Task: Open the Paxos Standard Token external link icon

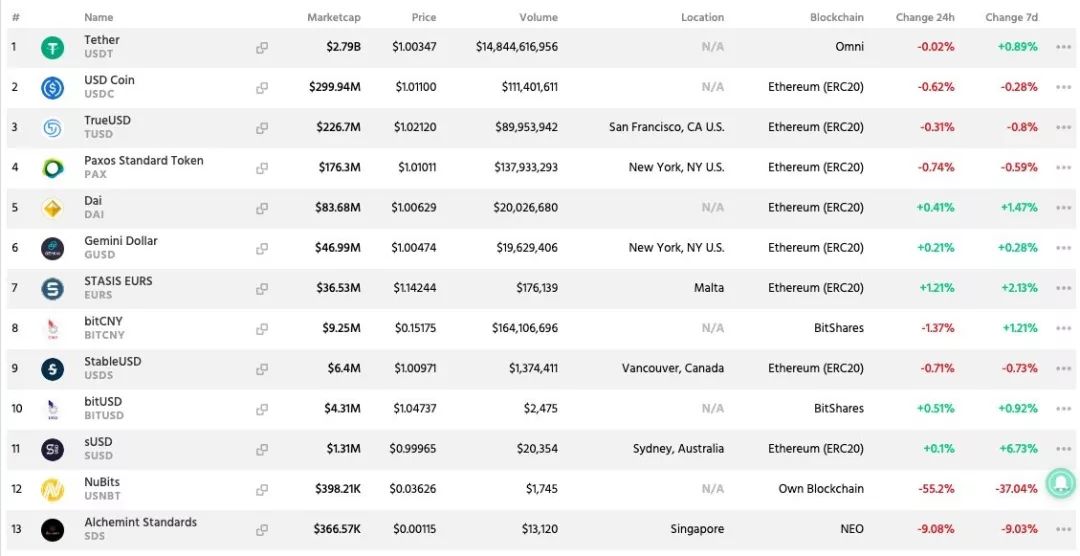Action: click(x=262, y=168)
